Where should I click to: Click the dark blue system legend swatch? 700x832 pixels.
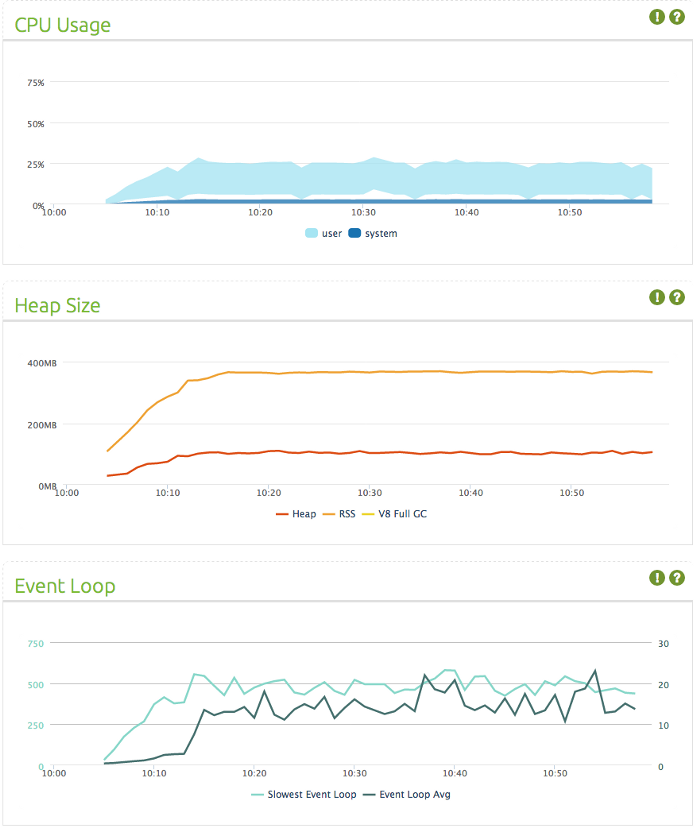coord(354,234)
